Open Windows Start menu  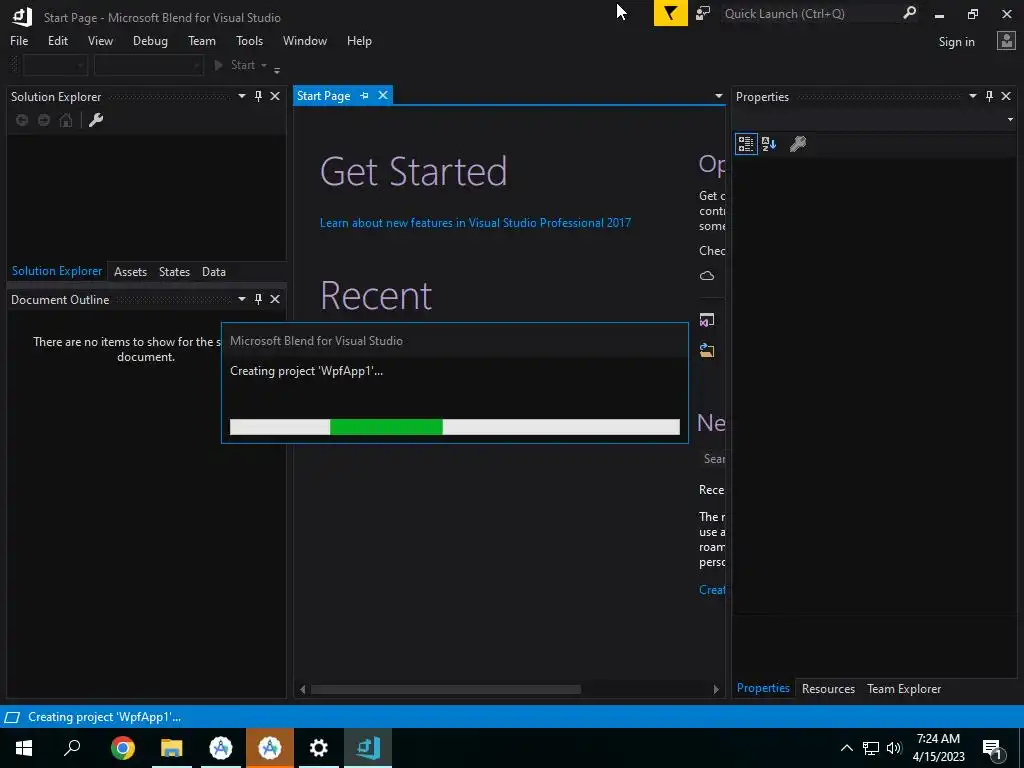pos(24,748)
